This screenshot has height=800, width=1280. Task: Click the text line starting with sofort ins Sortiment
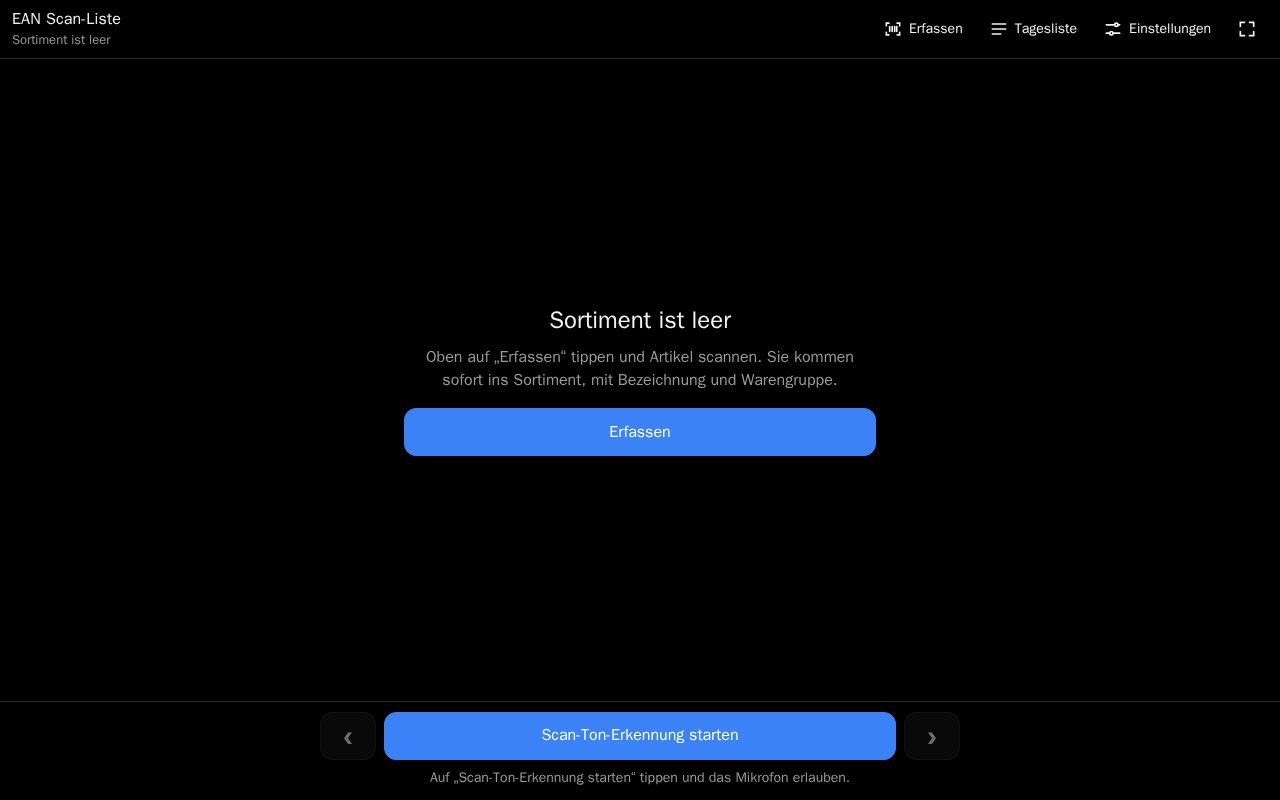(640, 380)
